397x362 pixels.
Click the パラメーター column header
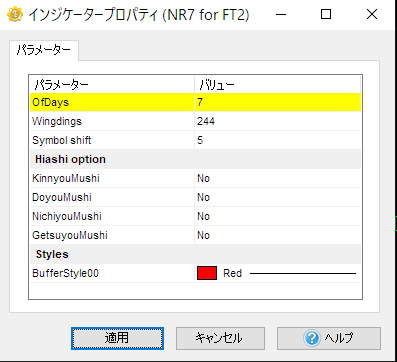click(x=112, y=85)
